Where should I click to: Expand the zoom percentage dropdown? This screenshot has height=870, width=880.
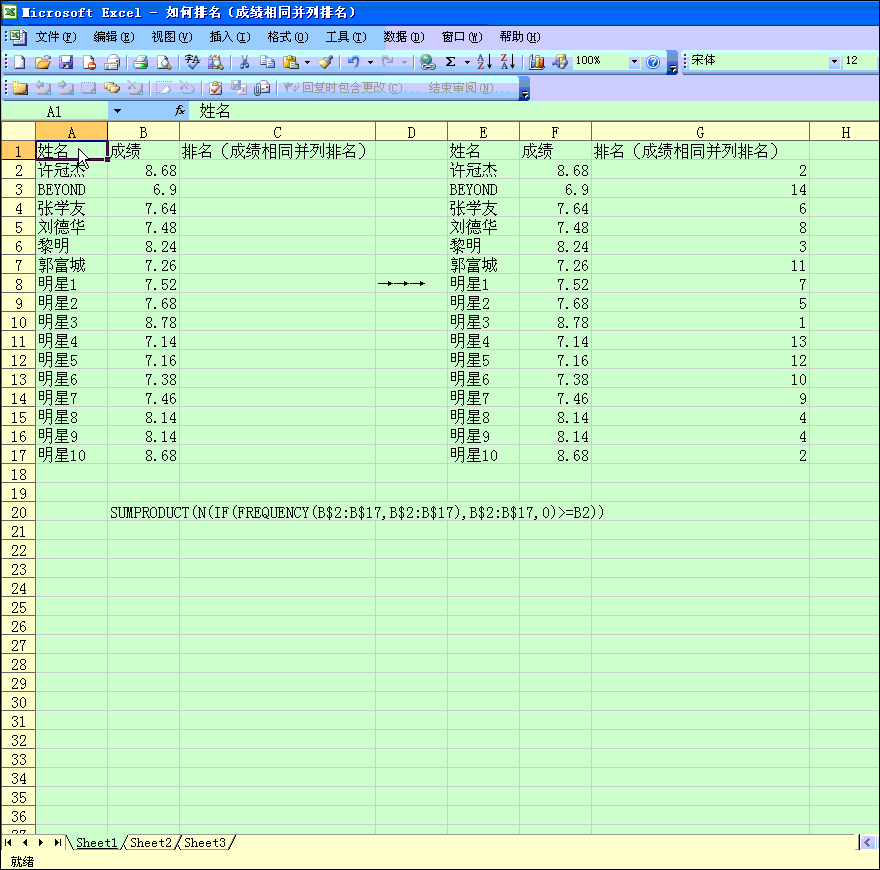(634, 62)
